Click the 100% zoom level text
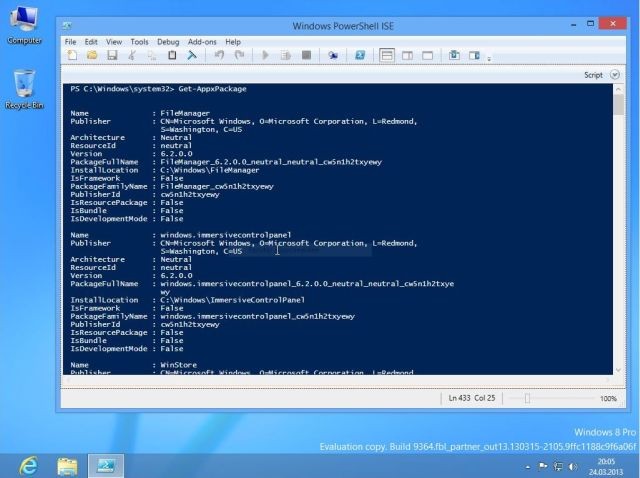The image size is (640, 478). (608, 398)
